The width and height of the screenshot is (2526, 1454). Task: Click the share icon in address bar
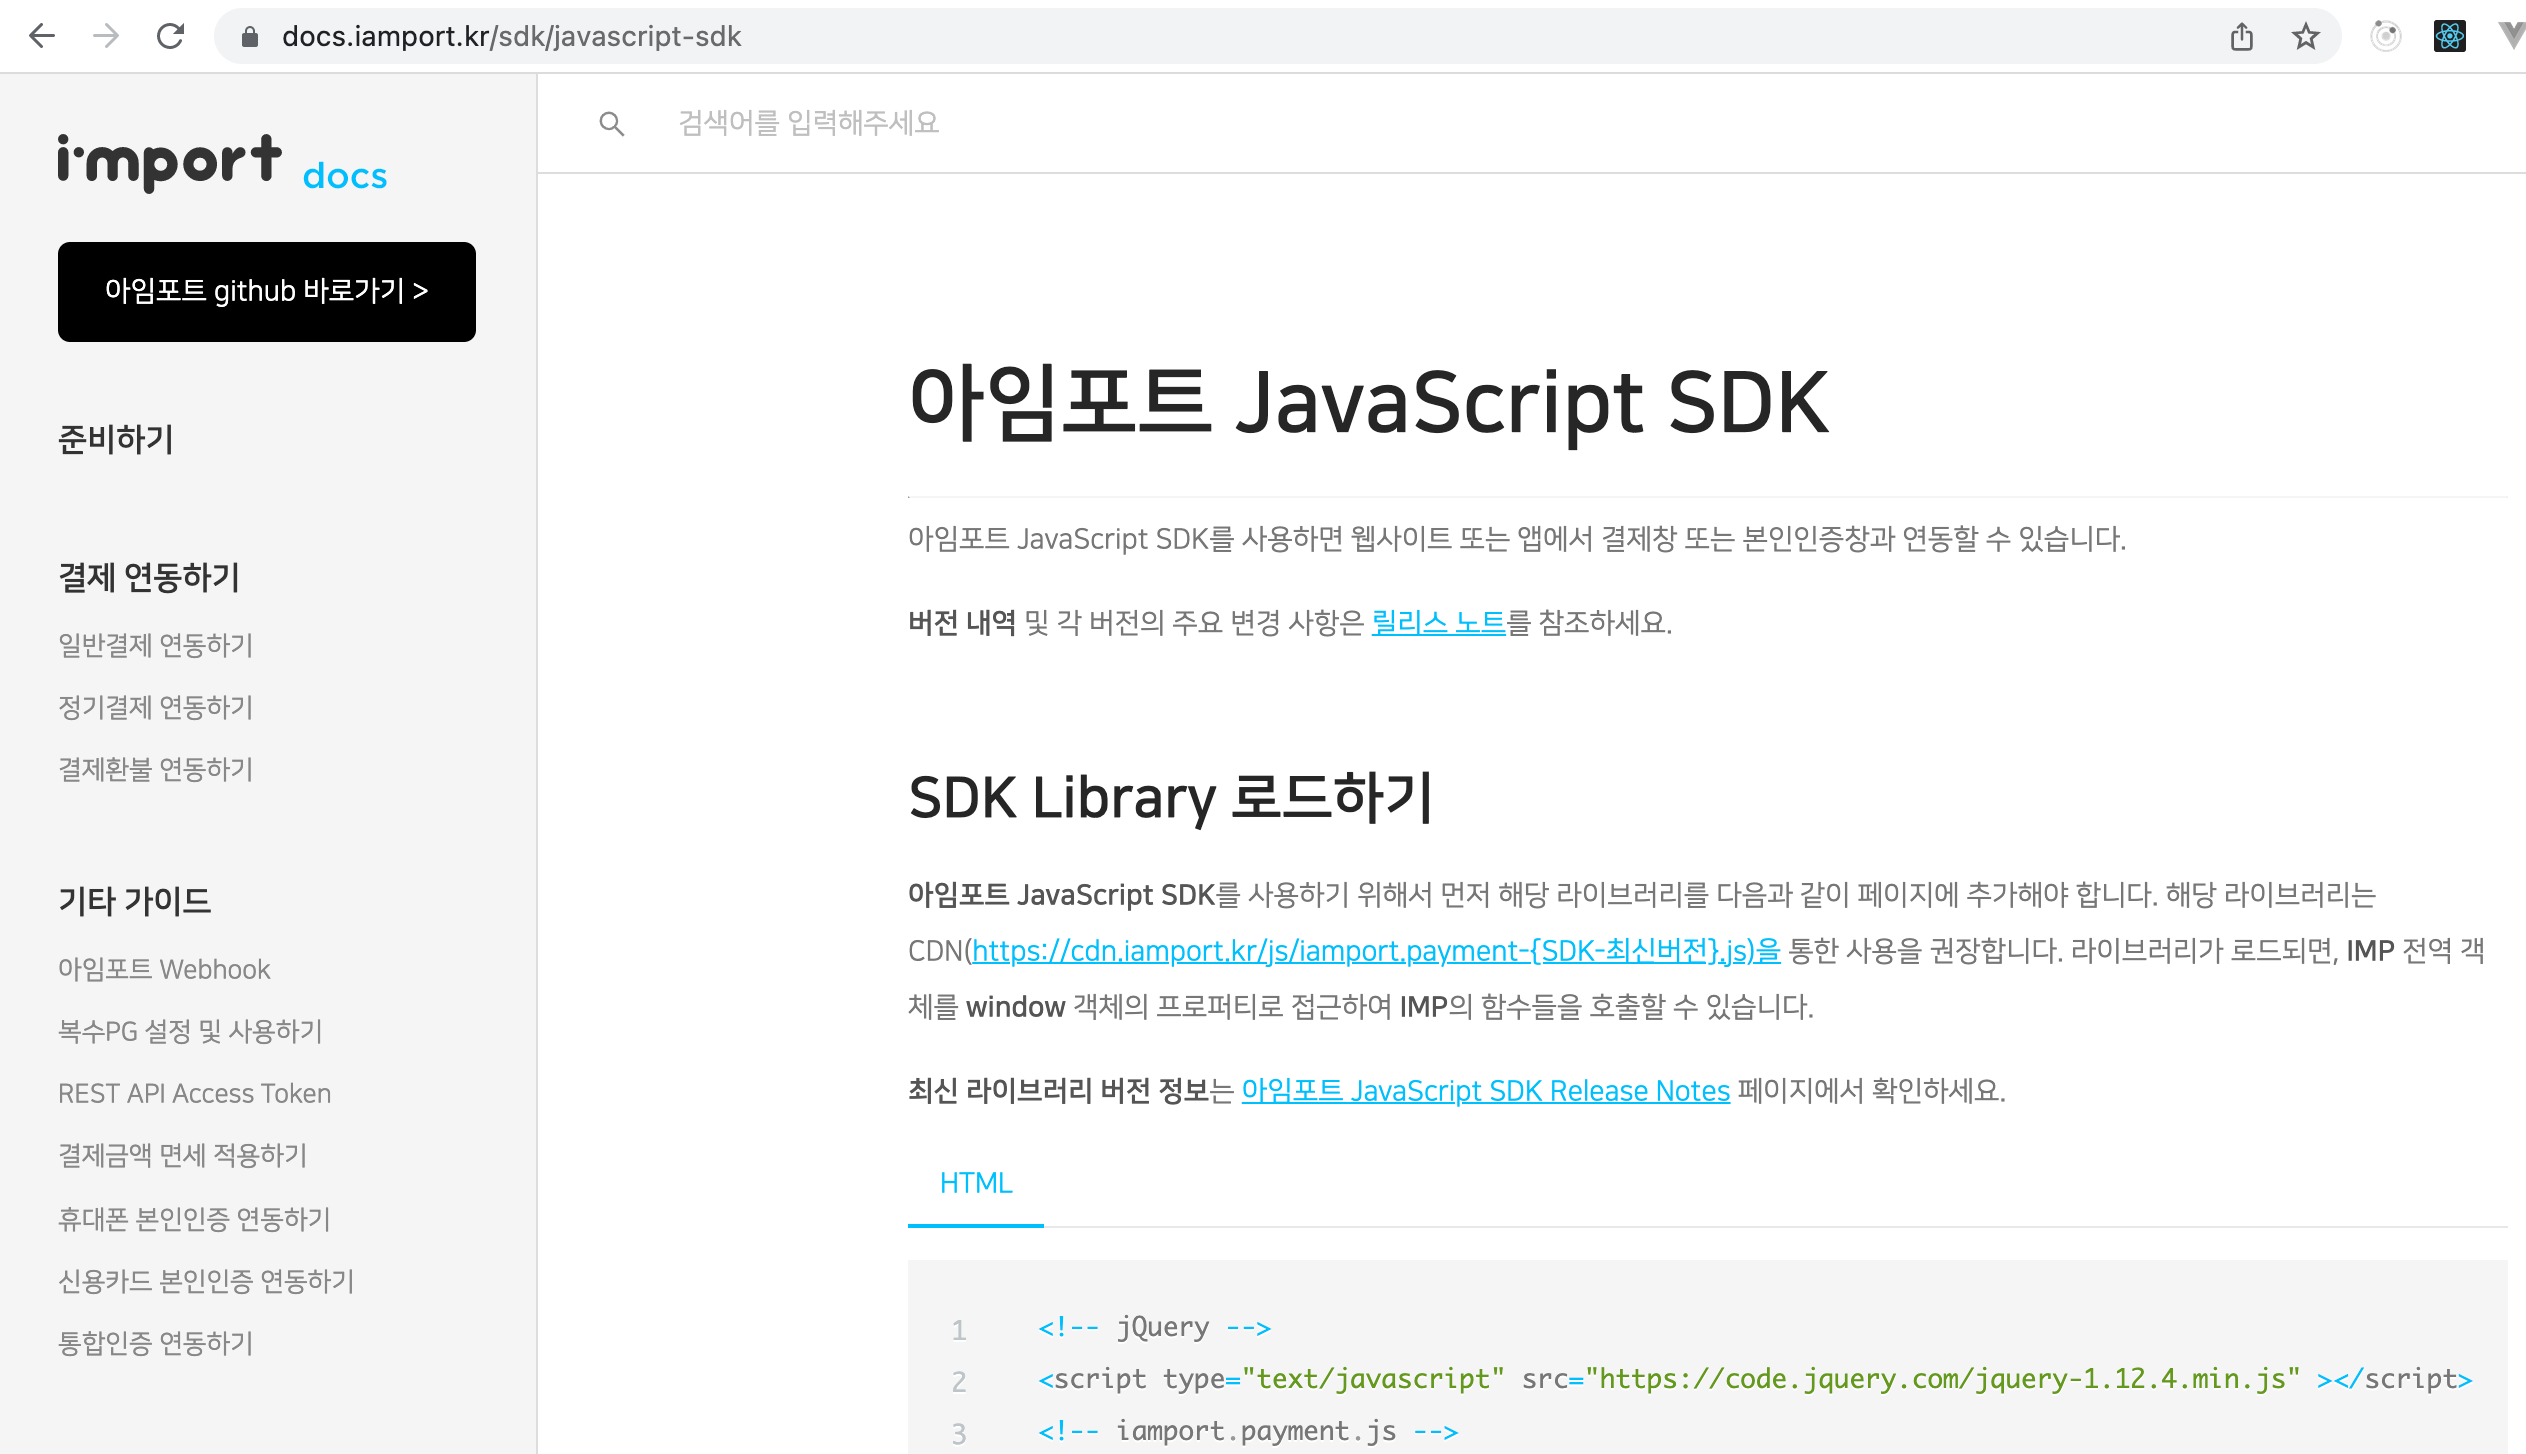click(x=2241, y=37)
